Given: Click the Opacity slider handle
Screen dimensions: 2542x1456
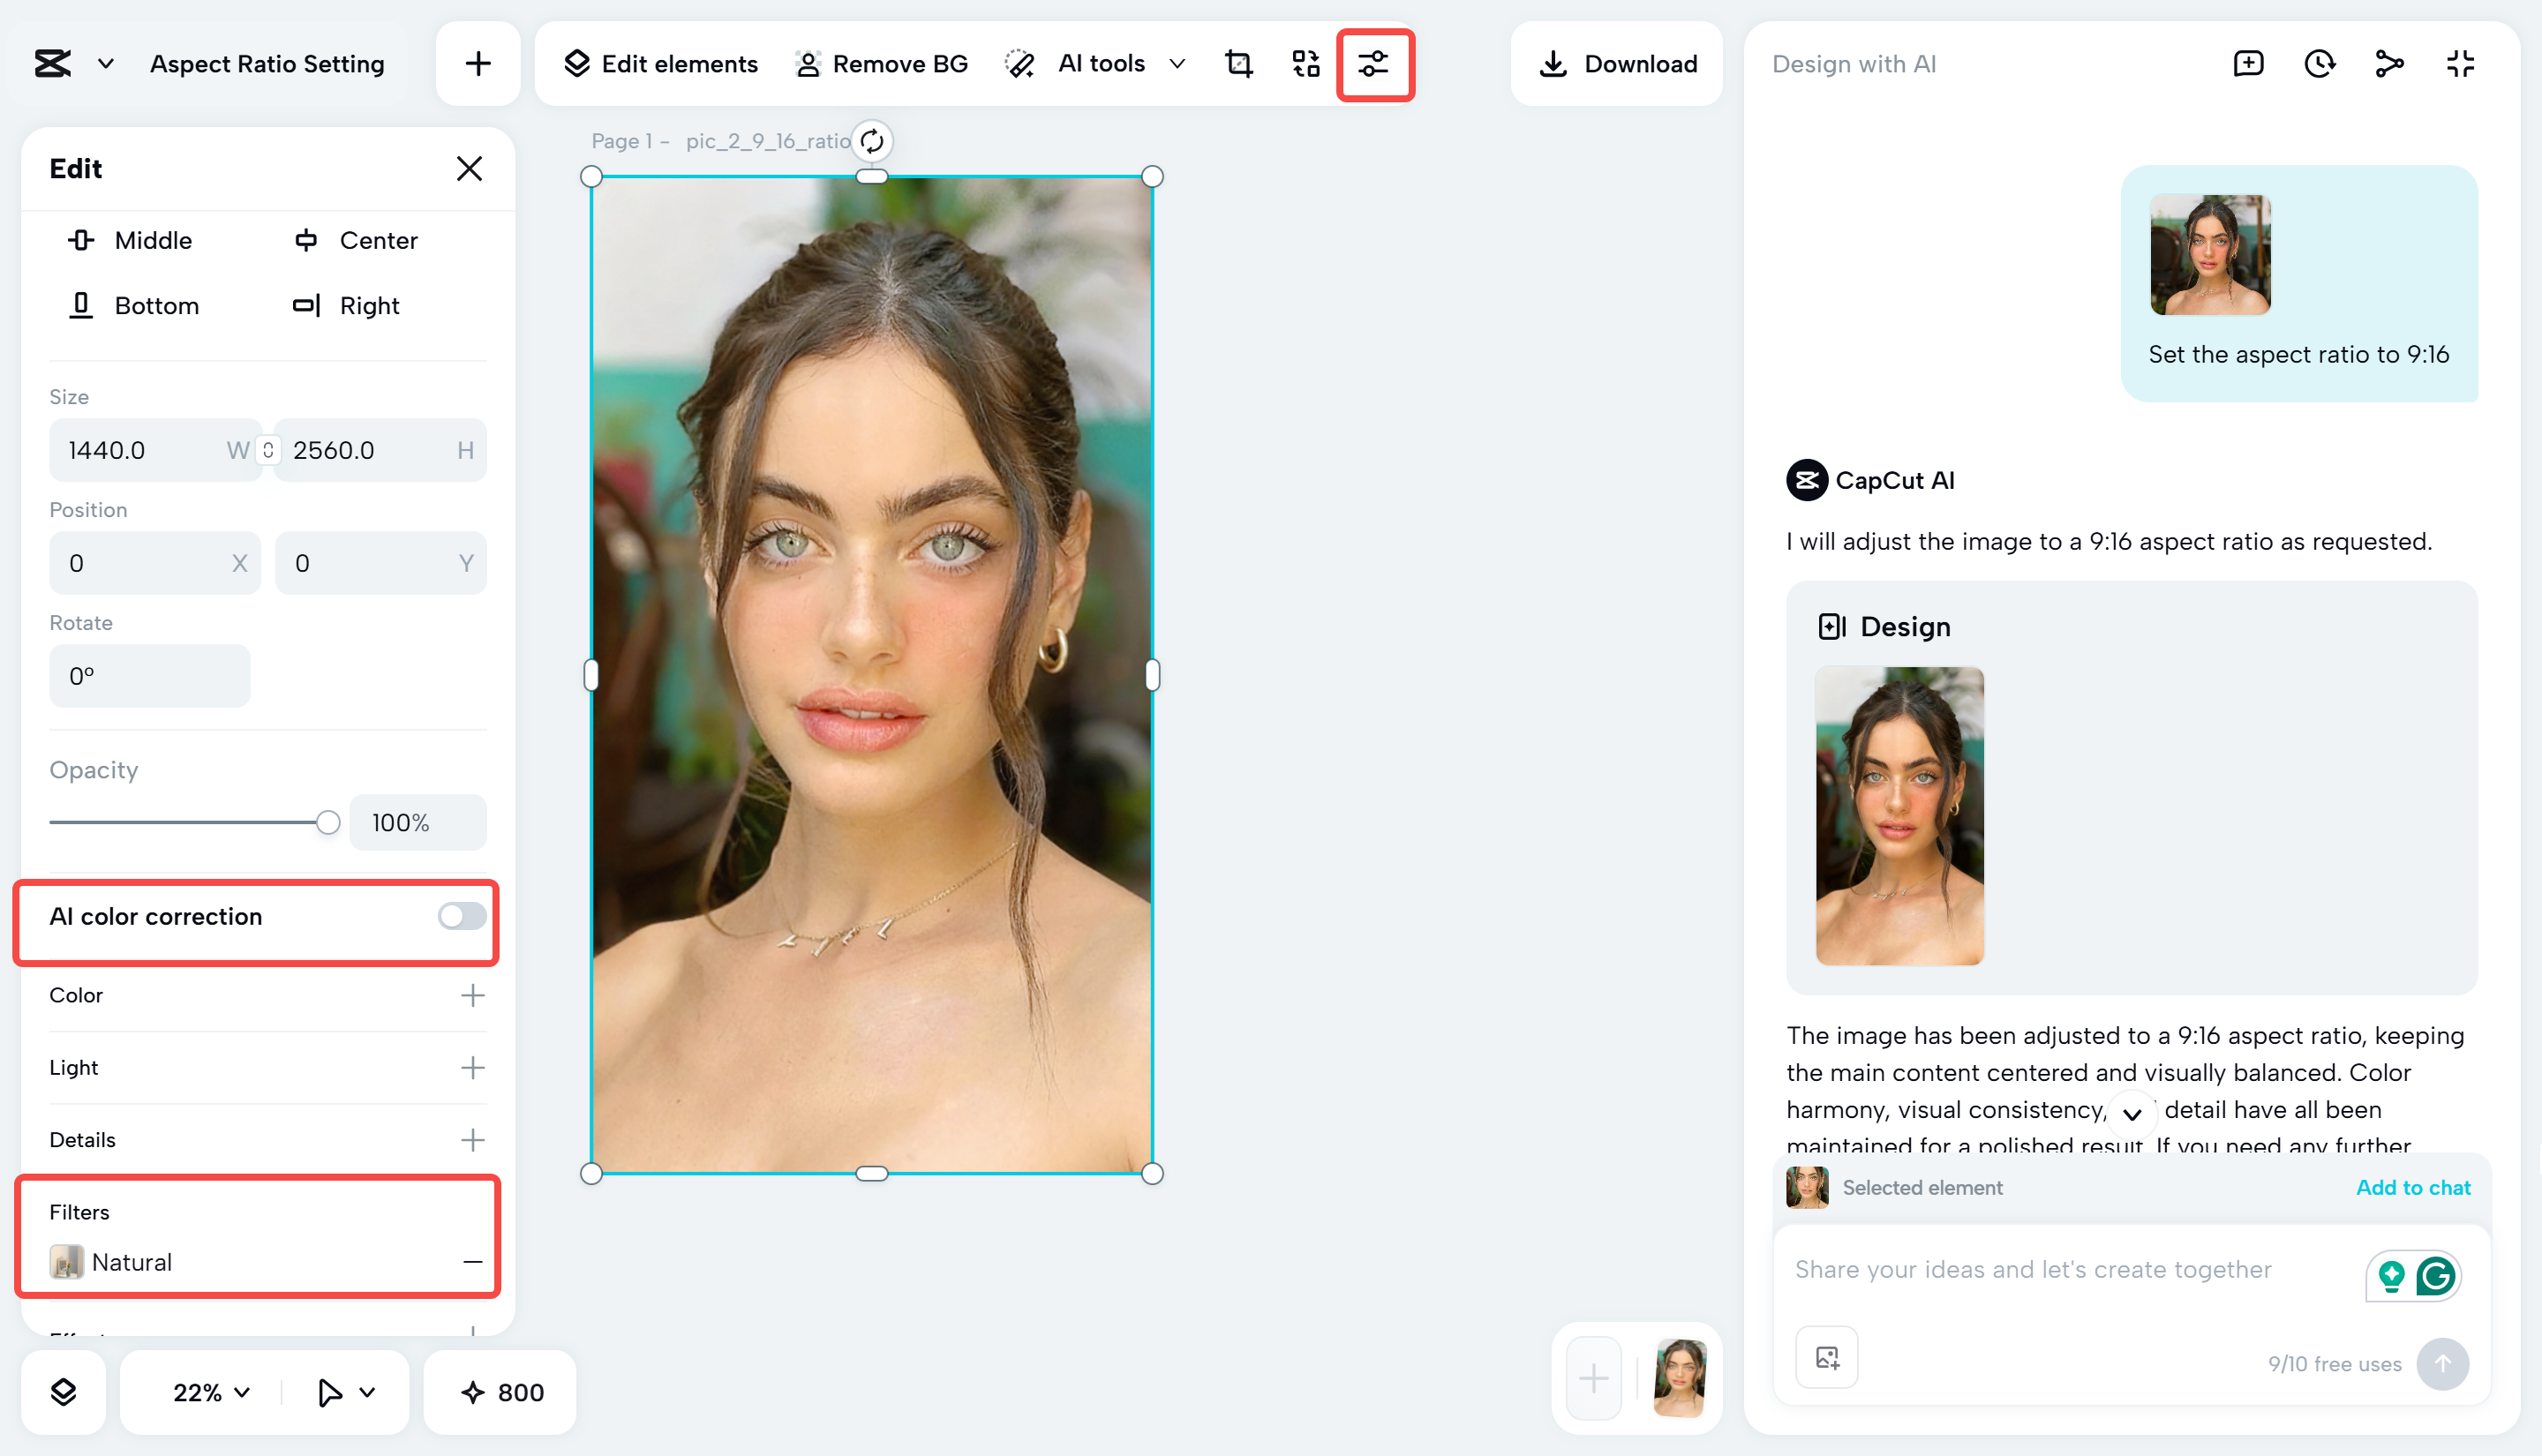Looking at the screenshot, I should [x=328, y=822].
